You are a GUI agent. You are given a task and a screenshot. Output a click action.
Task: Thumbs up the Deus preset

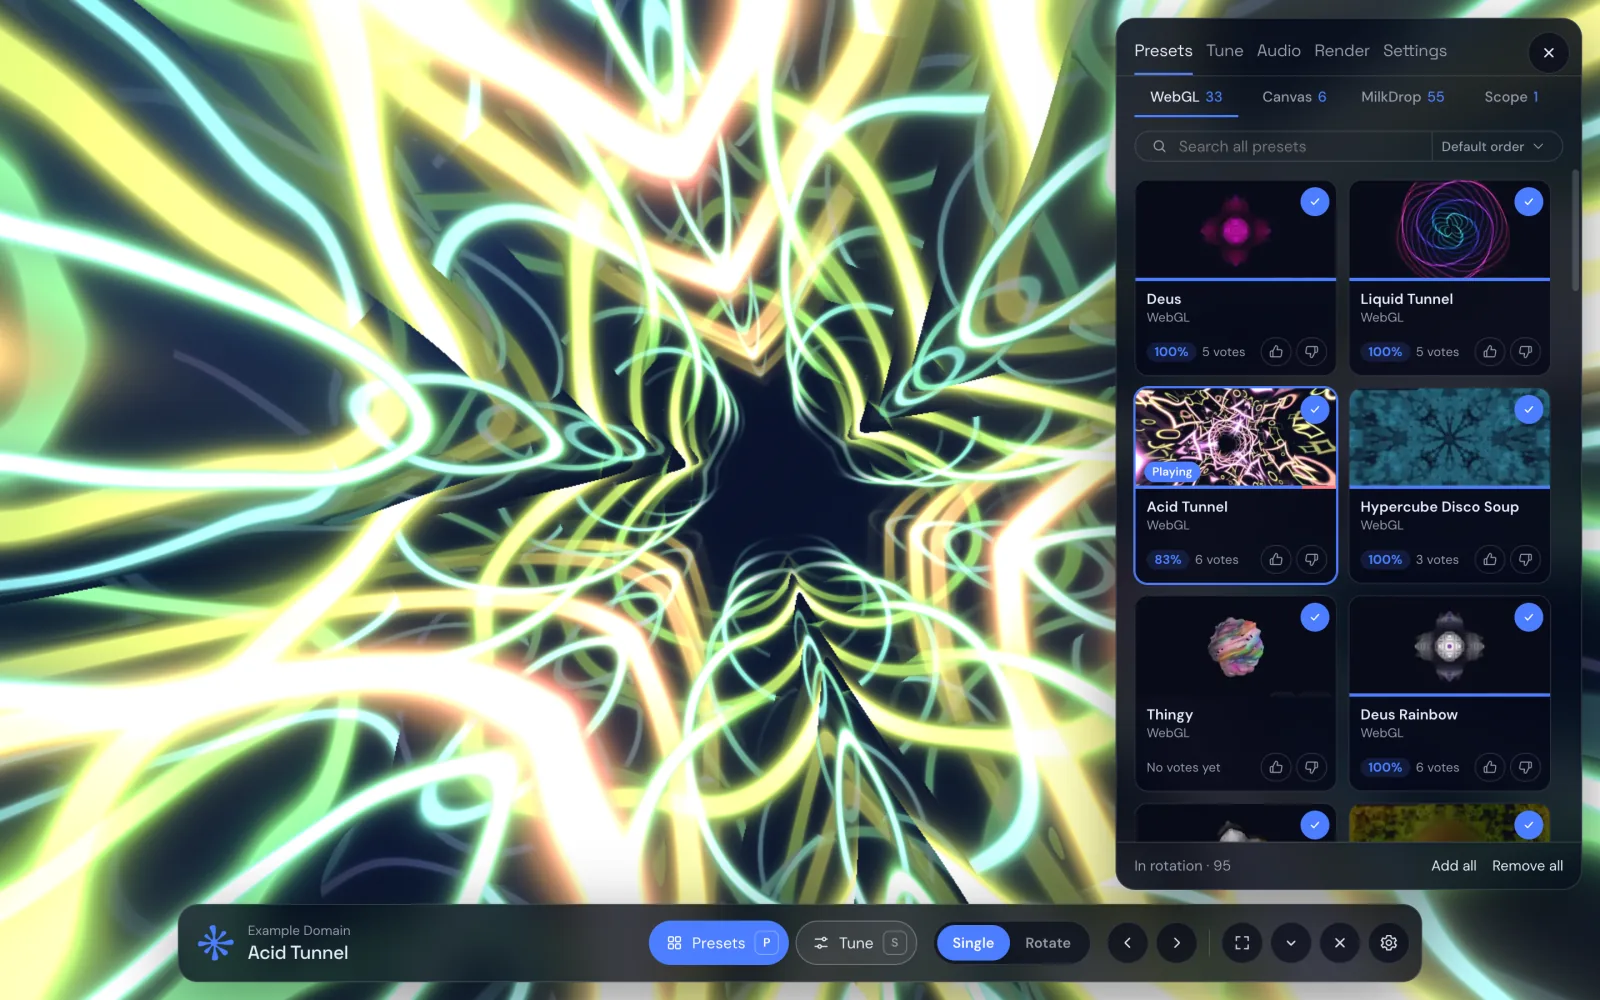point(1276,352)
